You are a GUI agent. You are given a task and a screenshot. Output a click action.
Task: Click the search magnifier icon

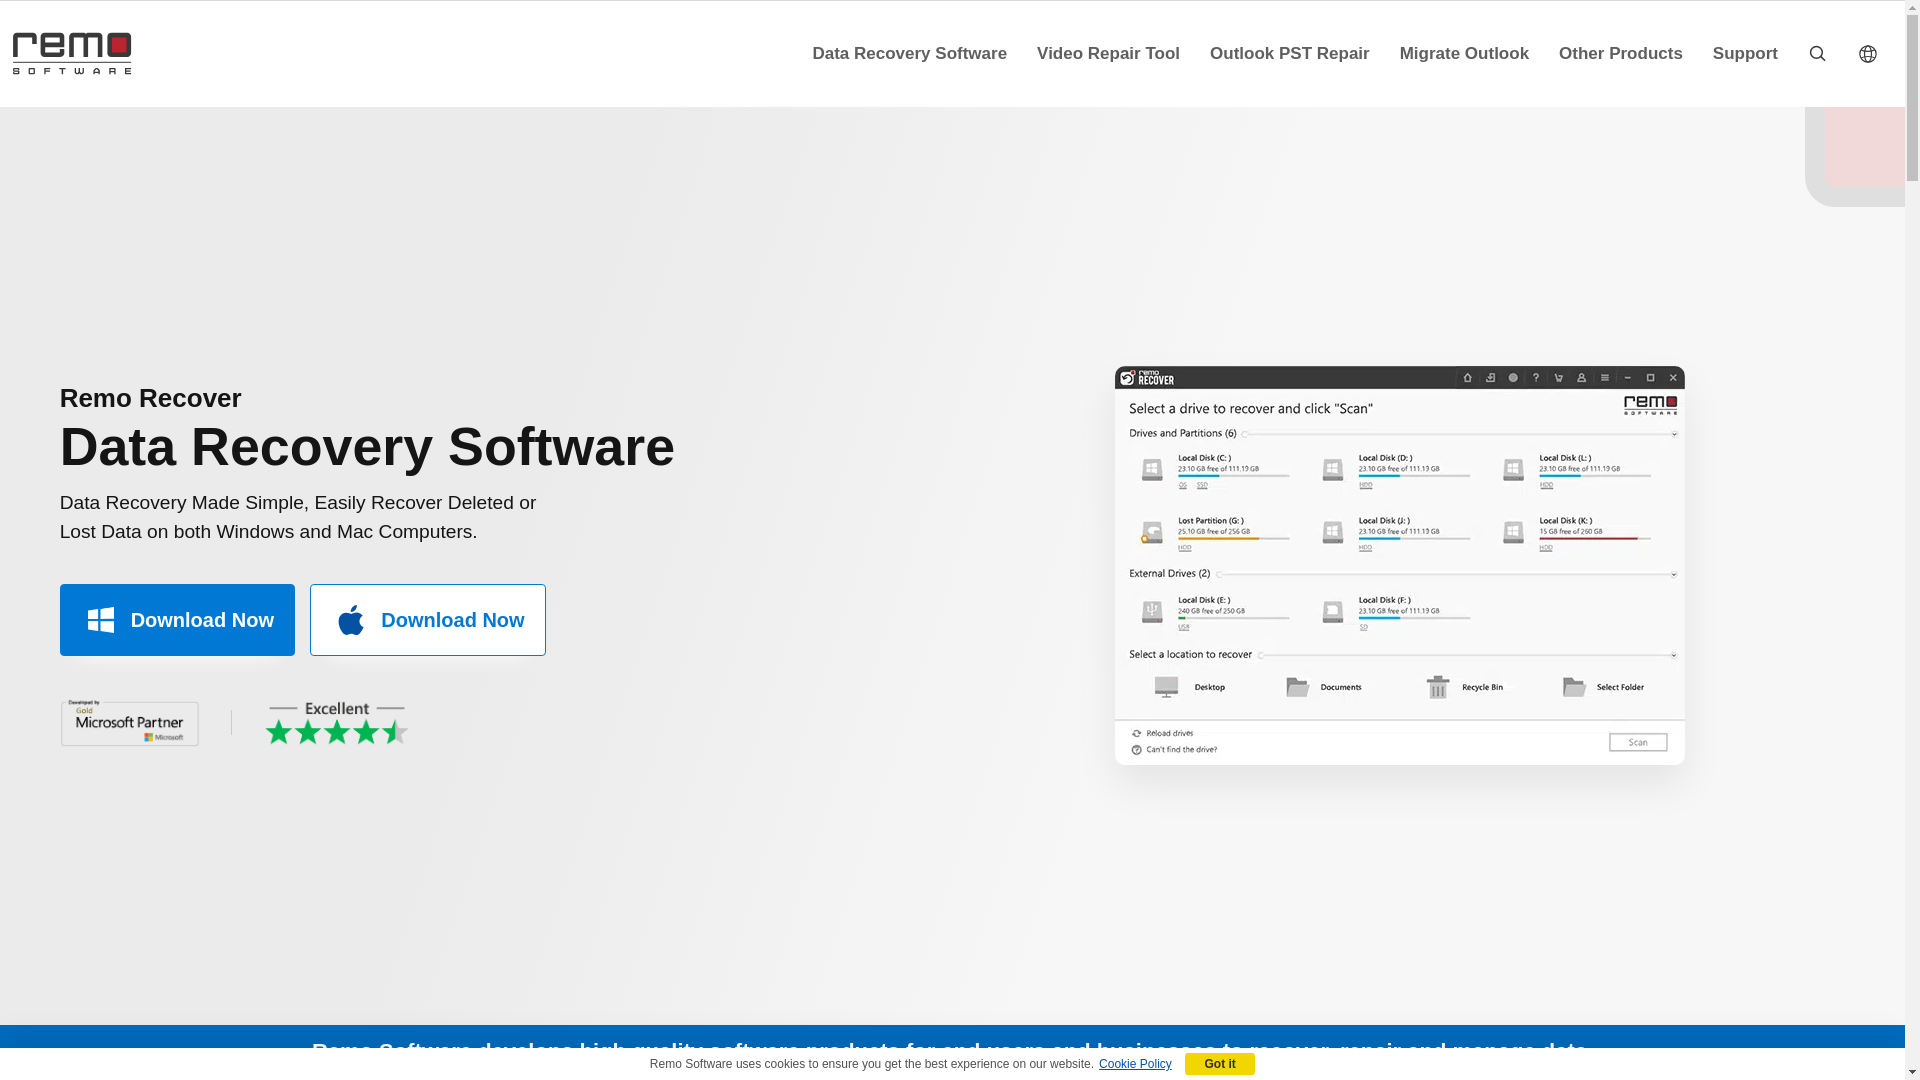1817,54
